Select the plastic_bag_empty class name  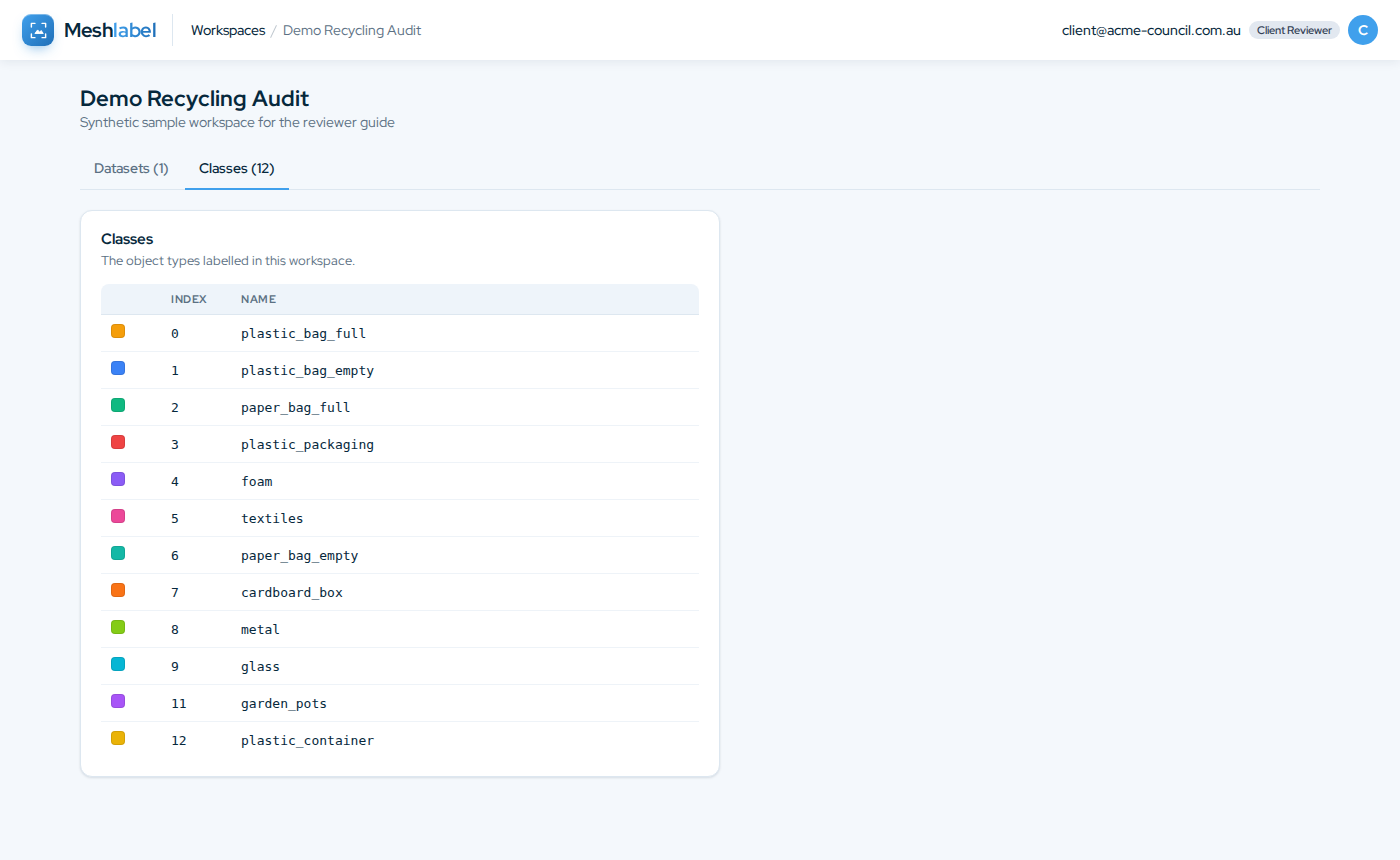point(308,370)
